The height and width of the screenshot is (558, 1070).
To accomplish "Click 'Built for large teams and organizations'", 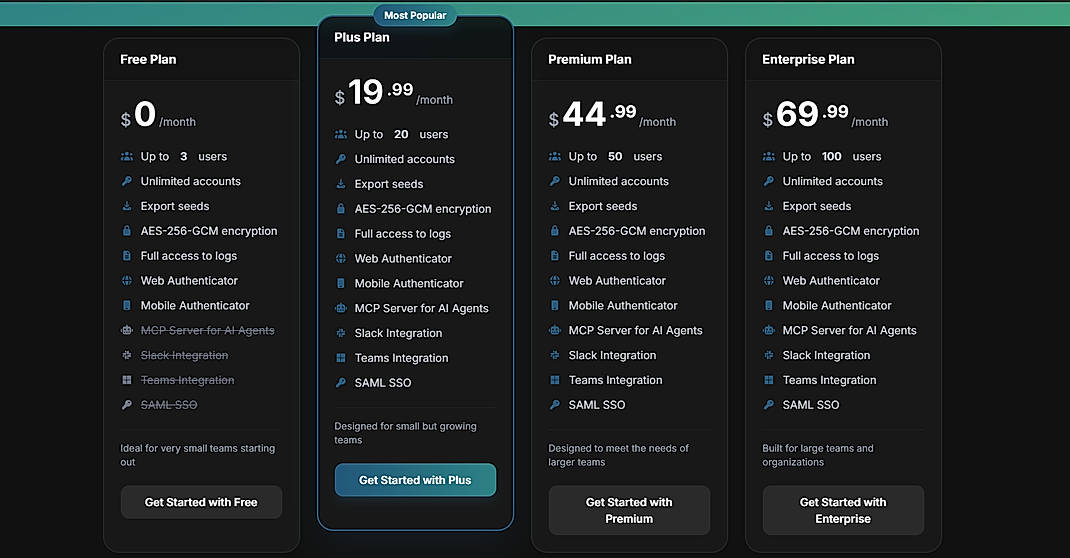I will click(x=818, y=455).
